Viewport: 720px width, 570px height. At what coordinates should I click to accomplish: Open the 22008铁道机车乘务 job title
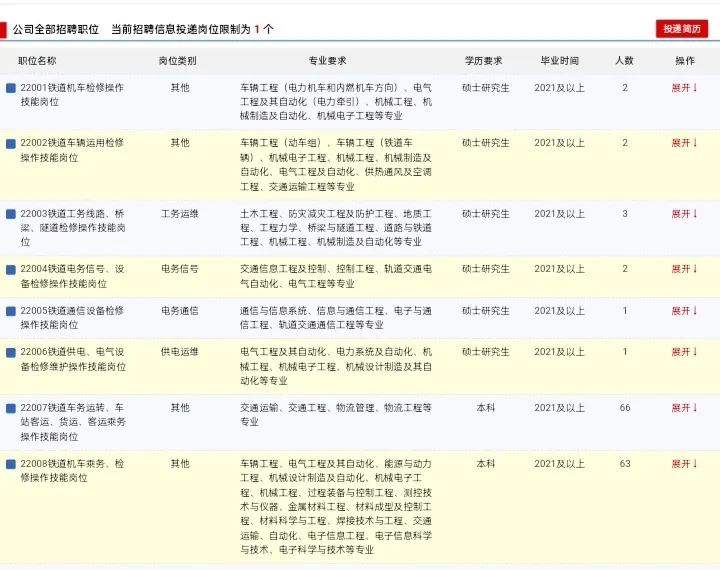pos(72,471)
